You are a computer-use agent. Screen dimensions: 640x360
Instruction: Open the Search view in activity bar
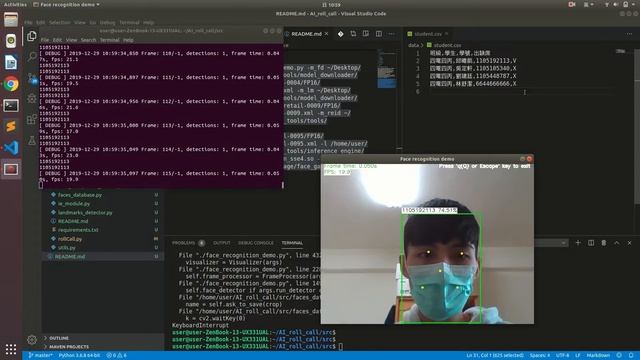pyautogui.click(x=32, y=56)
